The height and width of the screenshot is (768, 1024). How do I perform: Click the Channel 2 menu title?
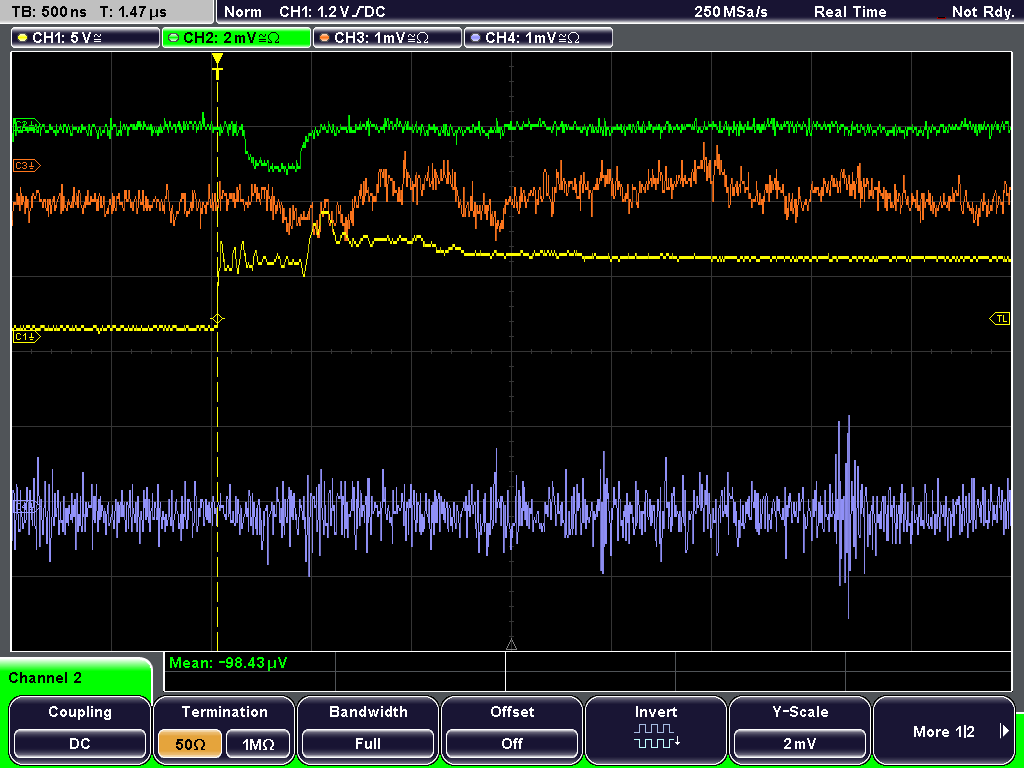(45, 678)
